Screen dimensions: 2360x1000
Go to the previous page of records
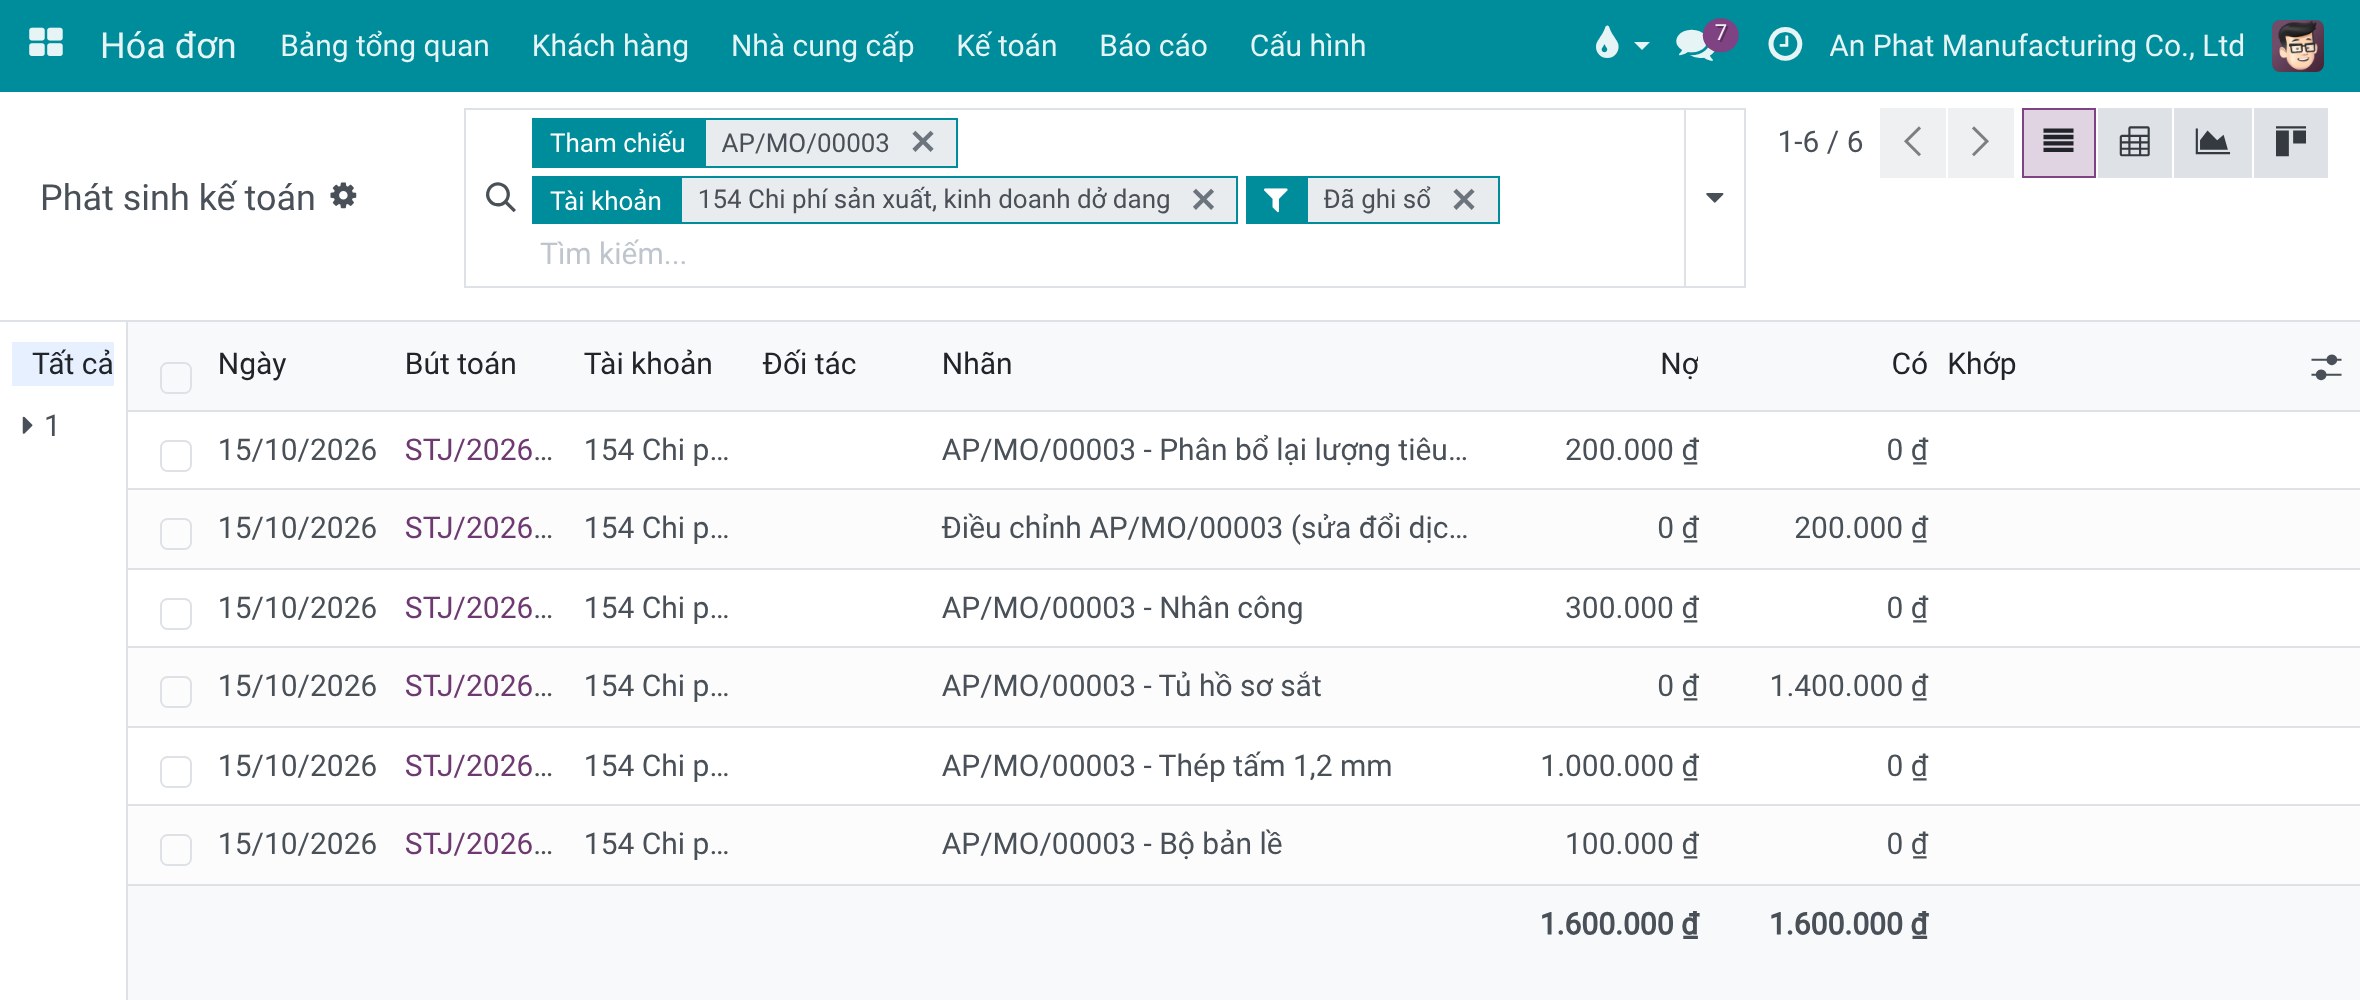click(x=1913, y=142)
